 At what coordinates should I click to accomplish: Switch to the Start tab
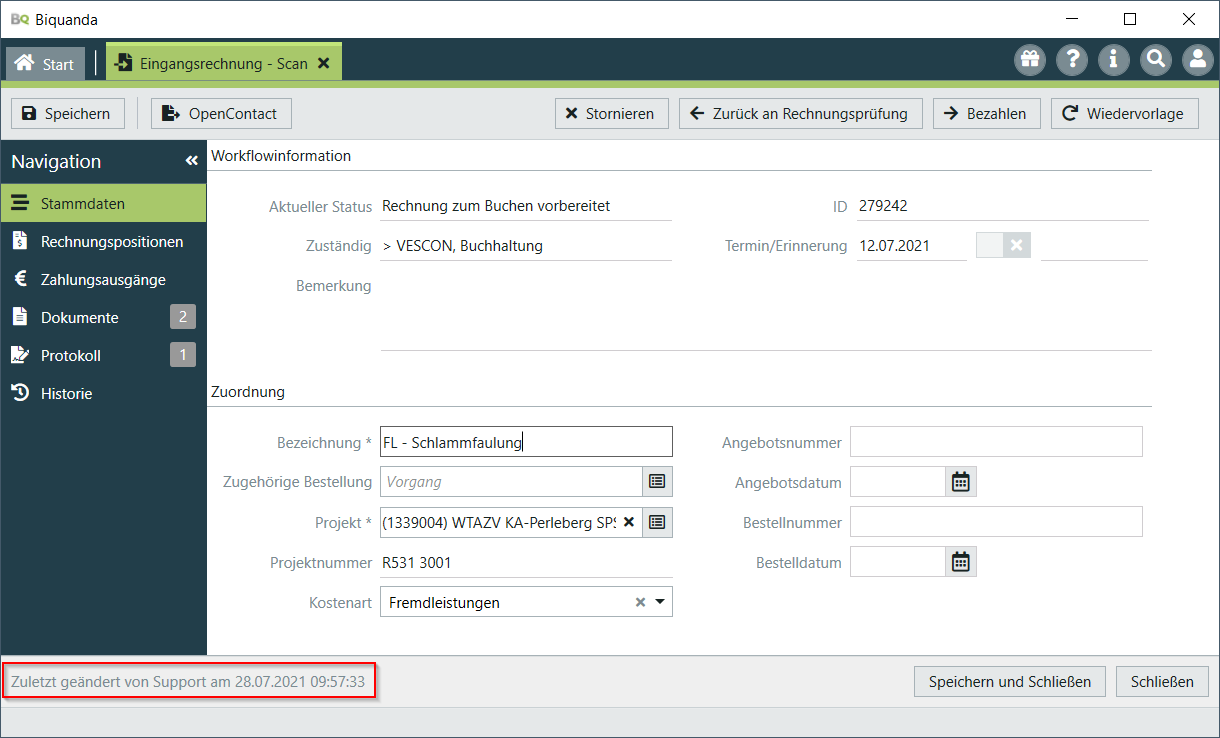point(45,63)
